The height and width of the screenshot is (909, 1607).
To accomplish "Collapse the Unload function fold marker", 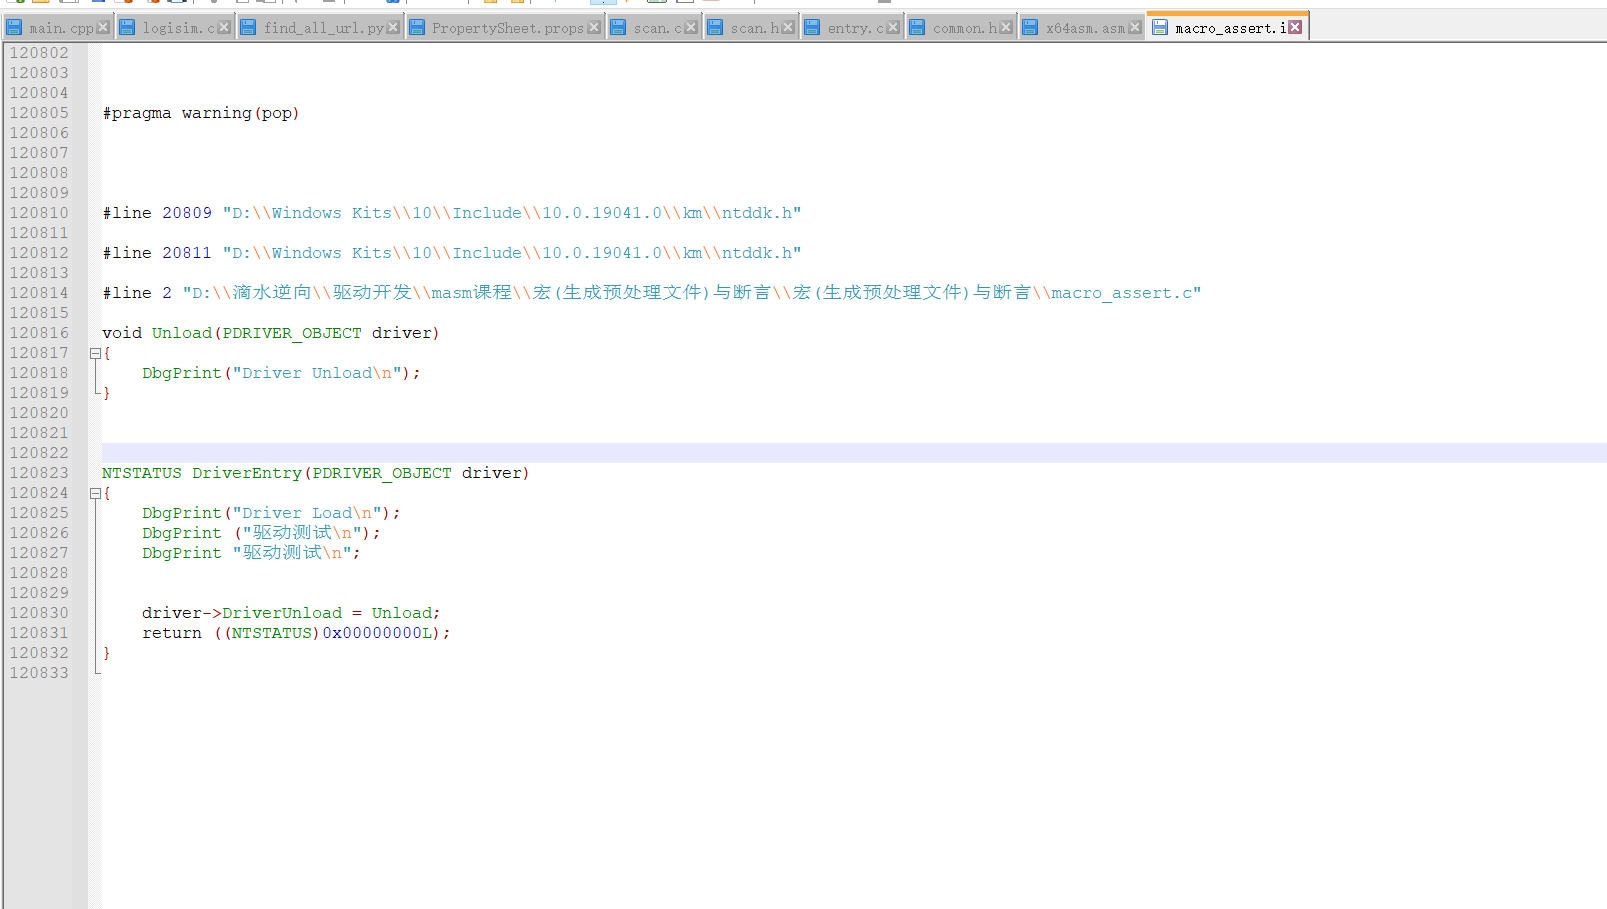I will [x=95, y=353].
